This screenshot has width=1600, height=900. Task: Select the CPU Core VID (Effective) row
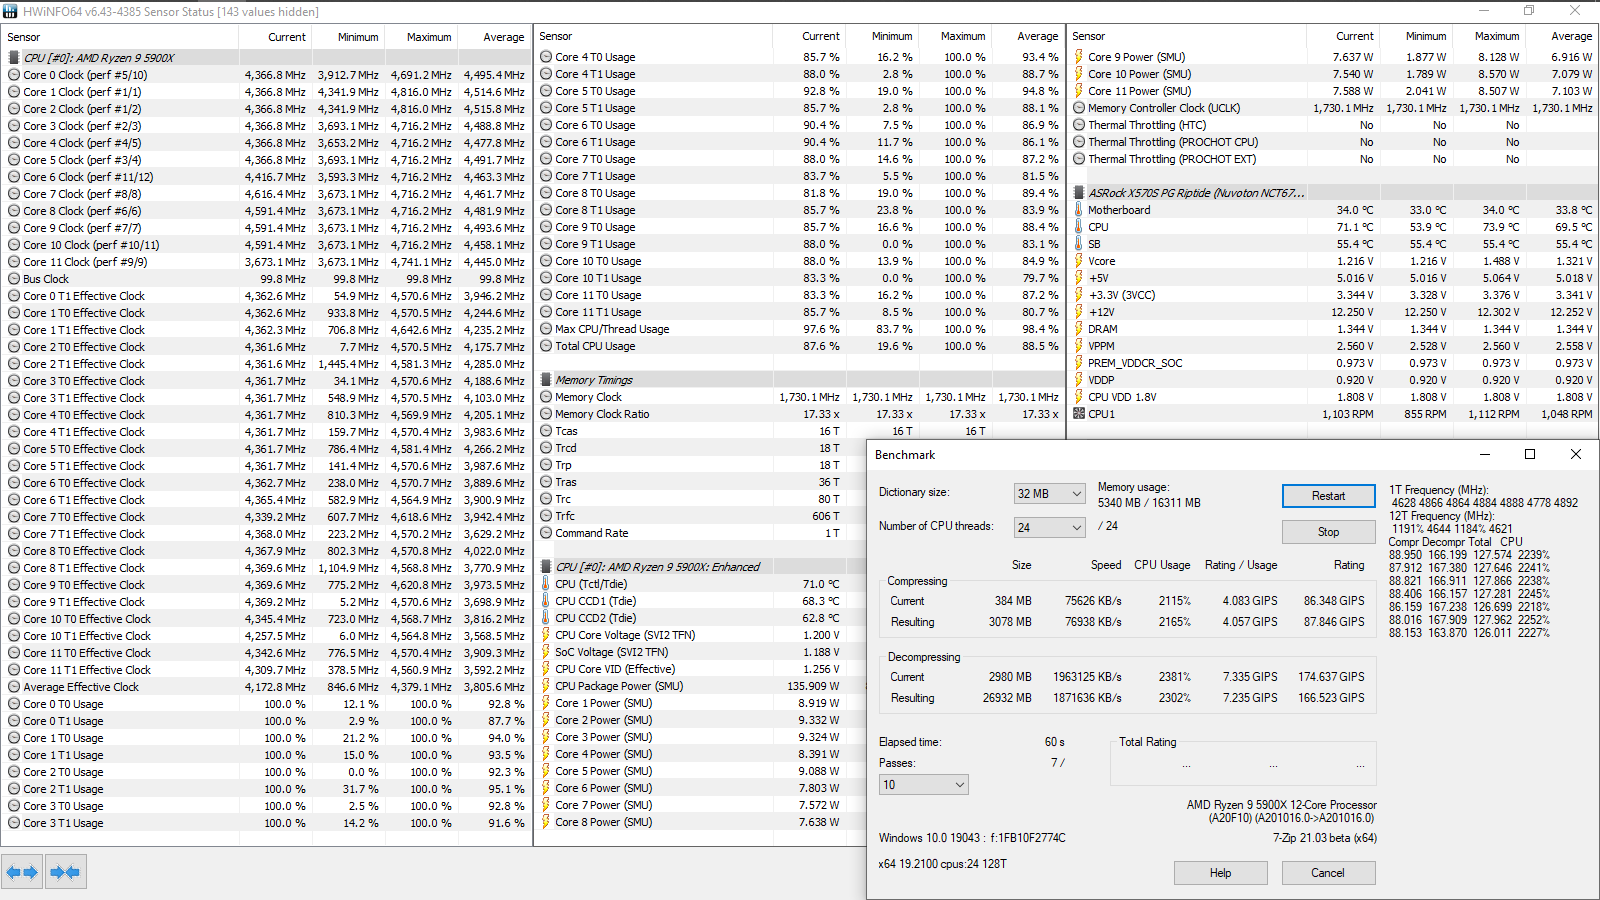click(x=701, y=669)
